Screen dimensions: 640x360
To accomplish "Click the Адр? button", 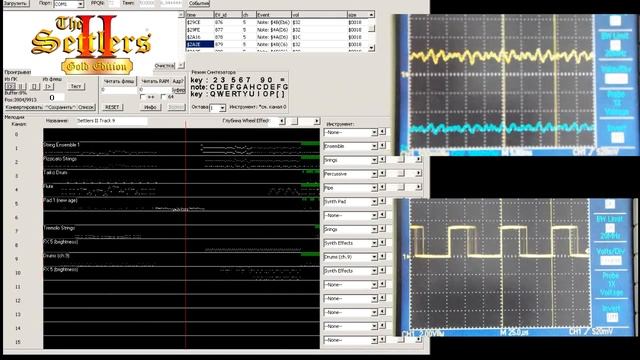I will click(178, 81).
